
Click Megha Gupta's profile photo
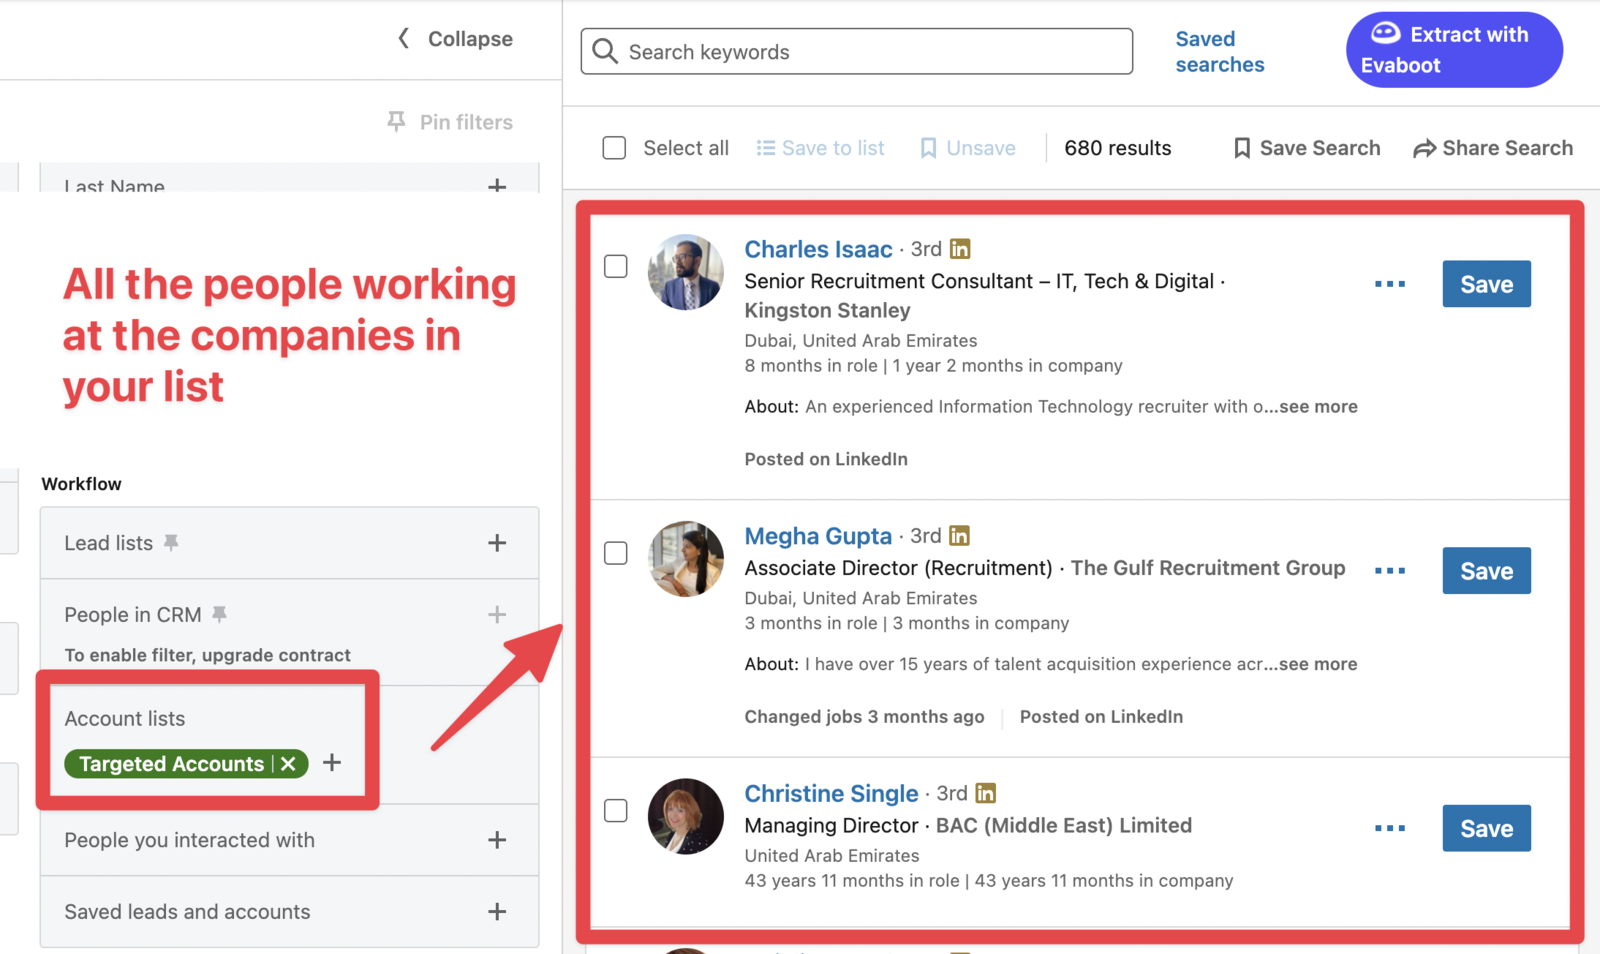pyautogui.click(x=685, y=559)
